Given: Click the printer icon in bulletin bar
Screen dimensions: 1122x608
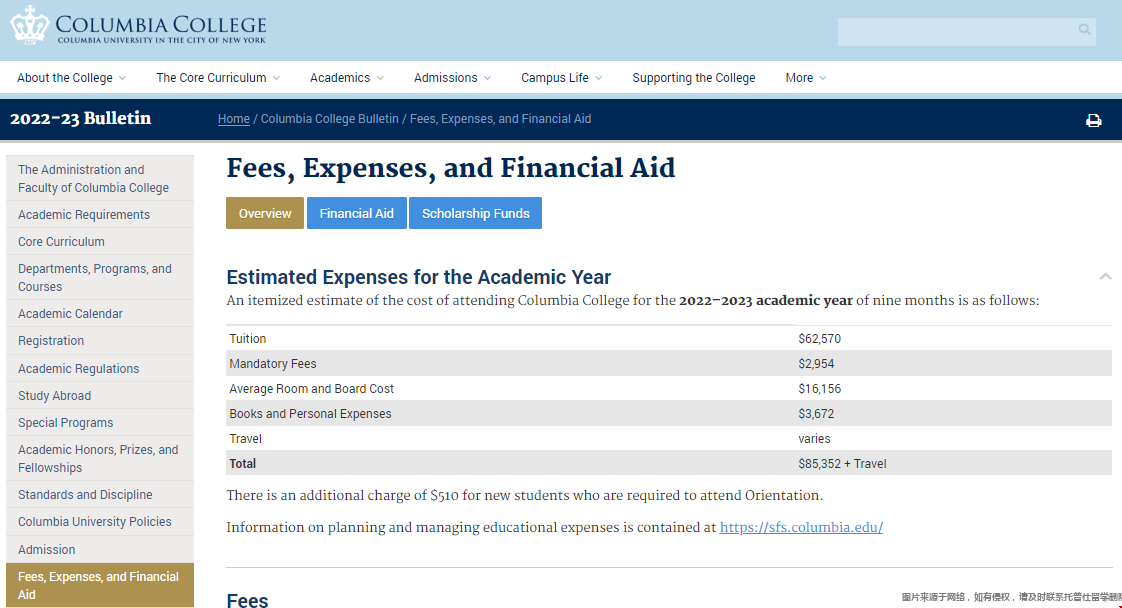Looking at the screenshot, I should [1093, 120].
